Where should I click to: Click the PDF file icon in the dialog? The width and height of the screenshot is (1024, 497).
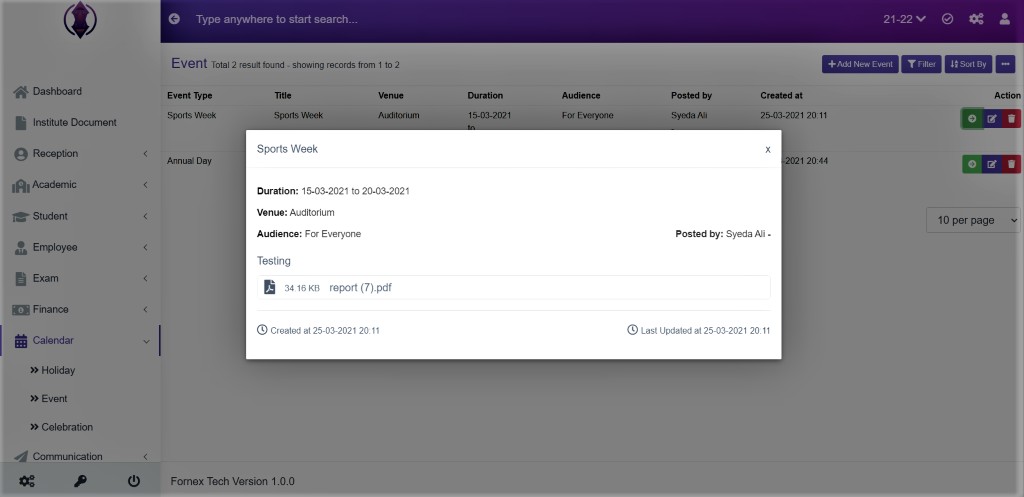pyautogui.click(x=269, y=287)
